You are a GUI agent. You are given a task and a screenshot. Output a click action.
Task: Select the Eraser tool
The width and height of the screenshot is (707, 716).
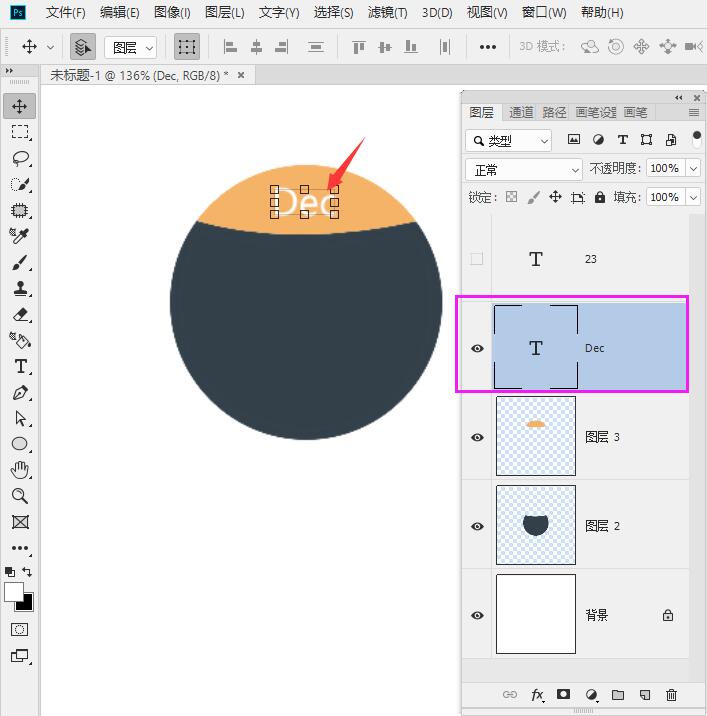20,315
